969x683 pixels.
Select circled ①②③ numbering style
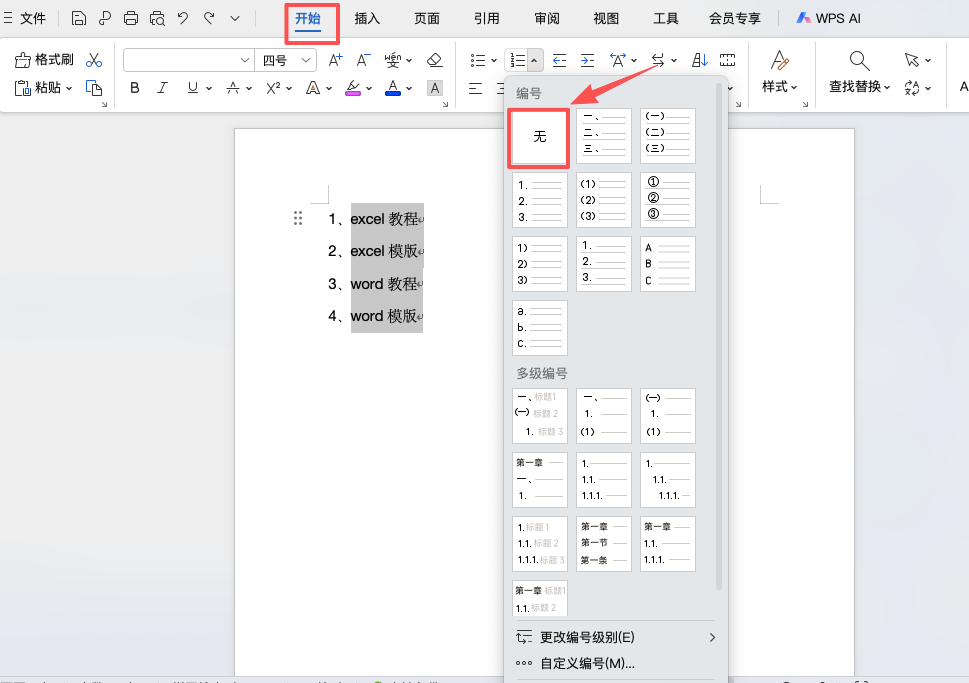point(668,200)
